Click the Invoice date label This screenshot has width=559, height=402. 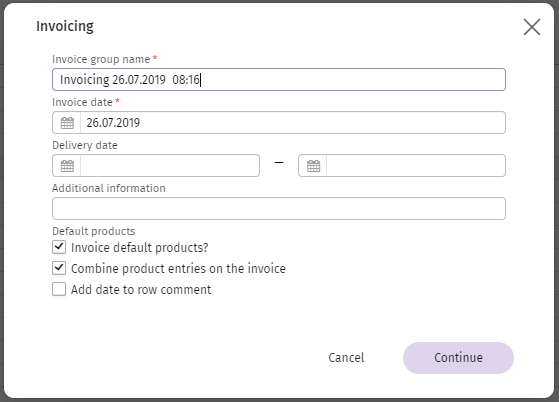(82, 102)
